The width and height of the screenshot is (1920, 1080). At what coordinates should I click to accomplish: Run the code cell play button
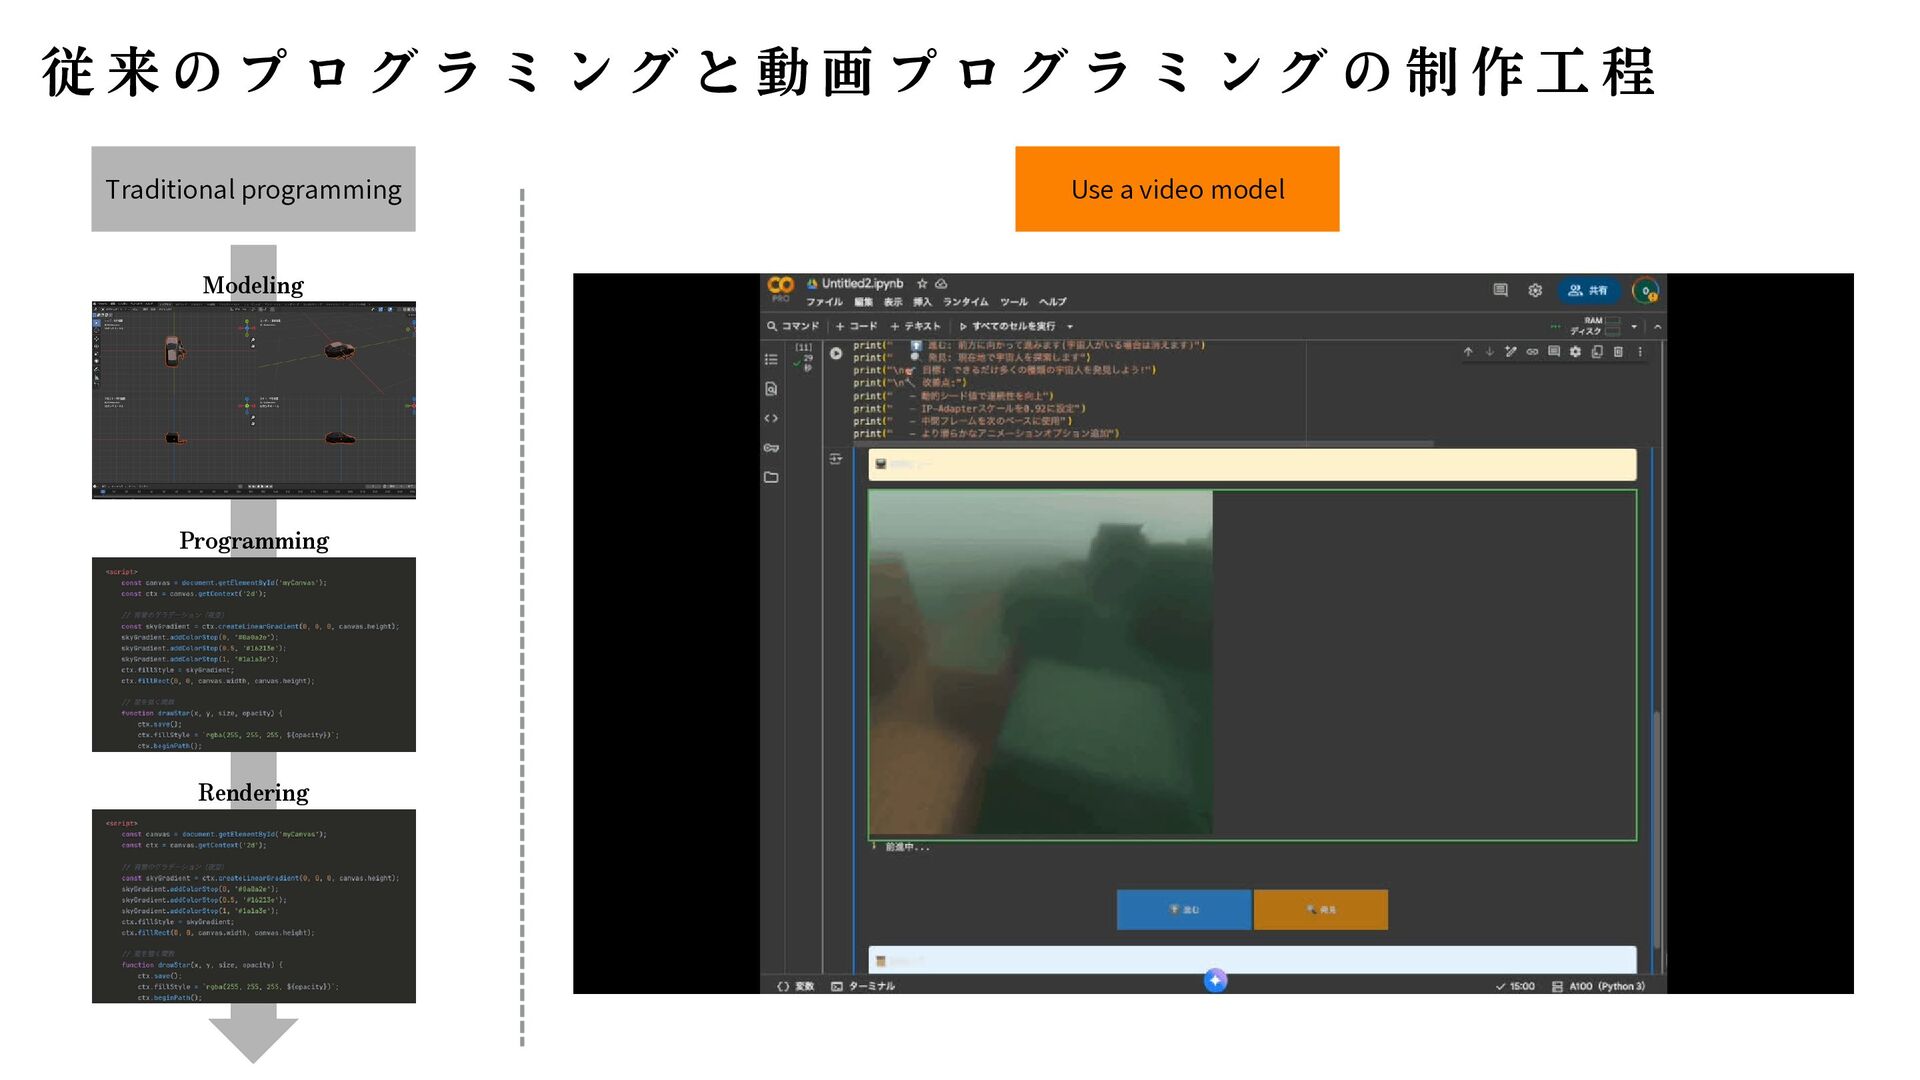(x=836, y=353)
